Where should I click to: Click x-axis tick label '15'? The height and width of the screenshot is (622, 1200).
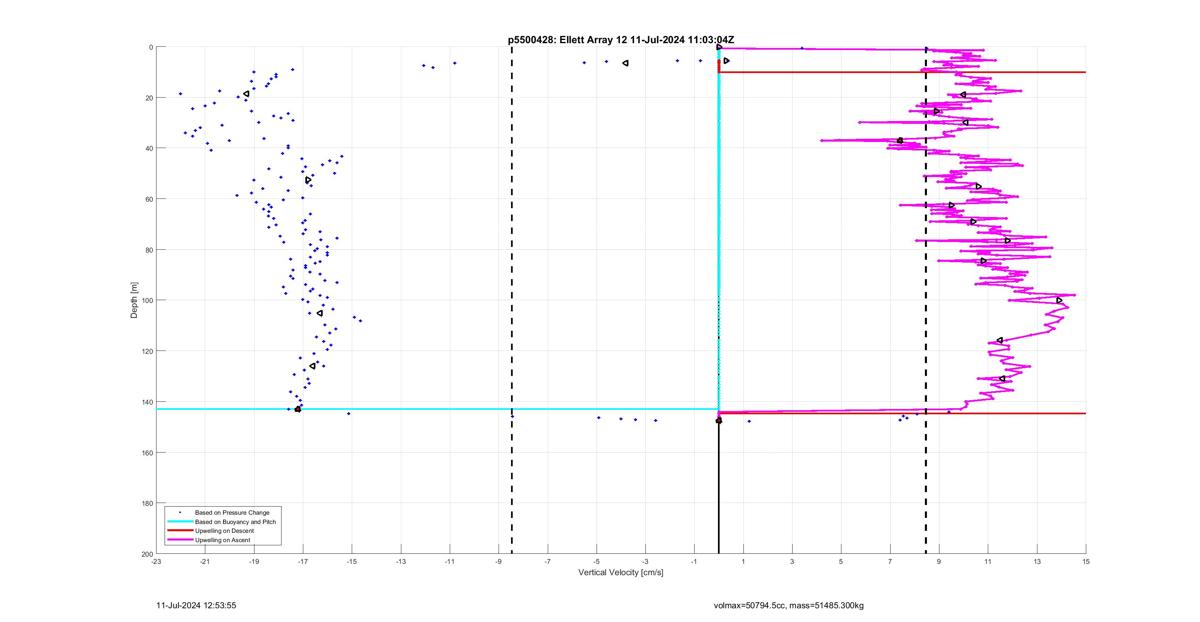1086,562
